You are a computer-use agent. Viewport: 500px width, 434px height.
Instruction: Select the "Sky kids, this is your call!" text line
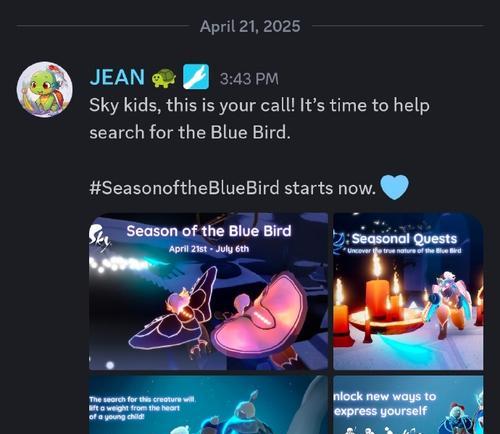(x=259, y=106)
